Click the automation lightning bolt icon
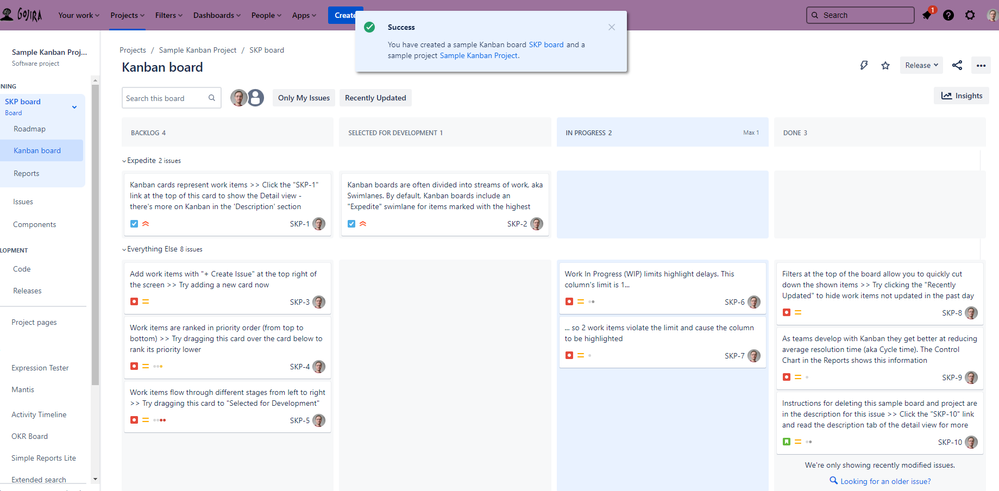Viewport: 999px width, 491px height. pyautogui.click(x=864, y=65)
